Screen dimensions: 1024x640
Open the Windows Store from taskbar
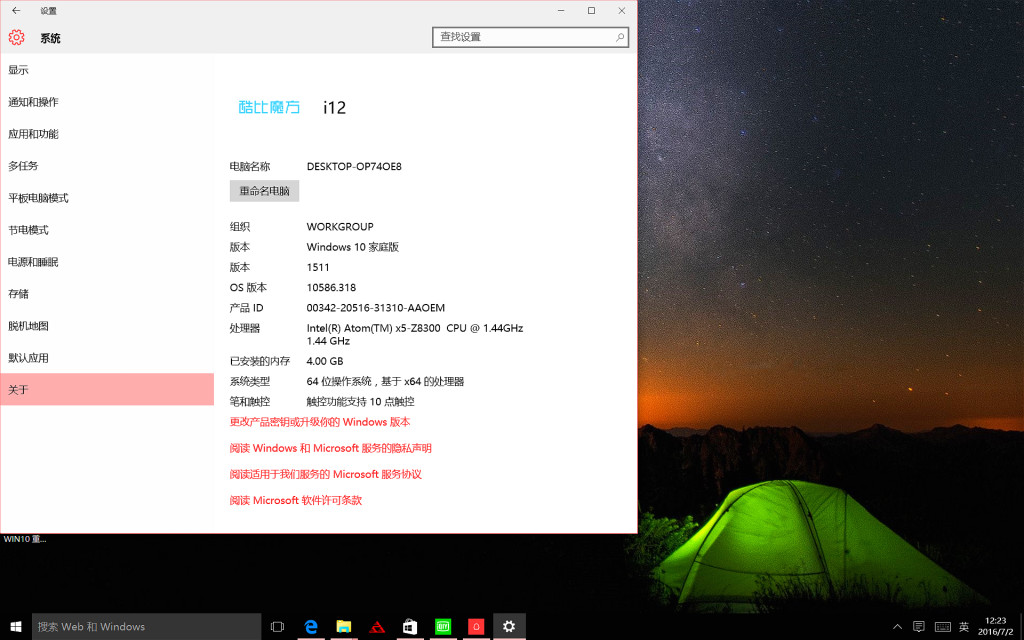(410, 627)
